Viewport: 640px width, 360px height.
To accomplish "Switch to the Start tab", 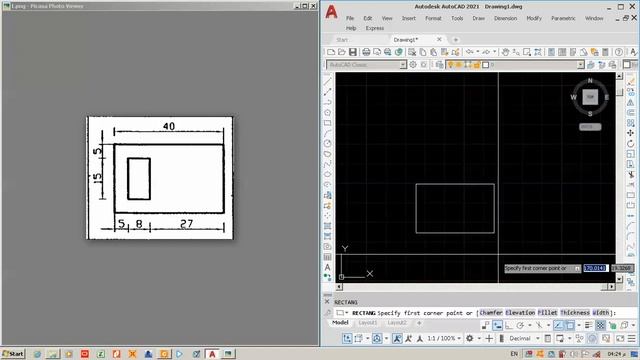I will [x=342, y=40].
